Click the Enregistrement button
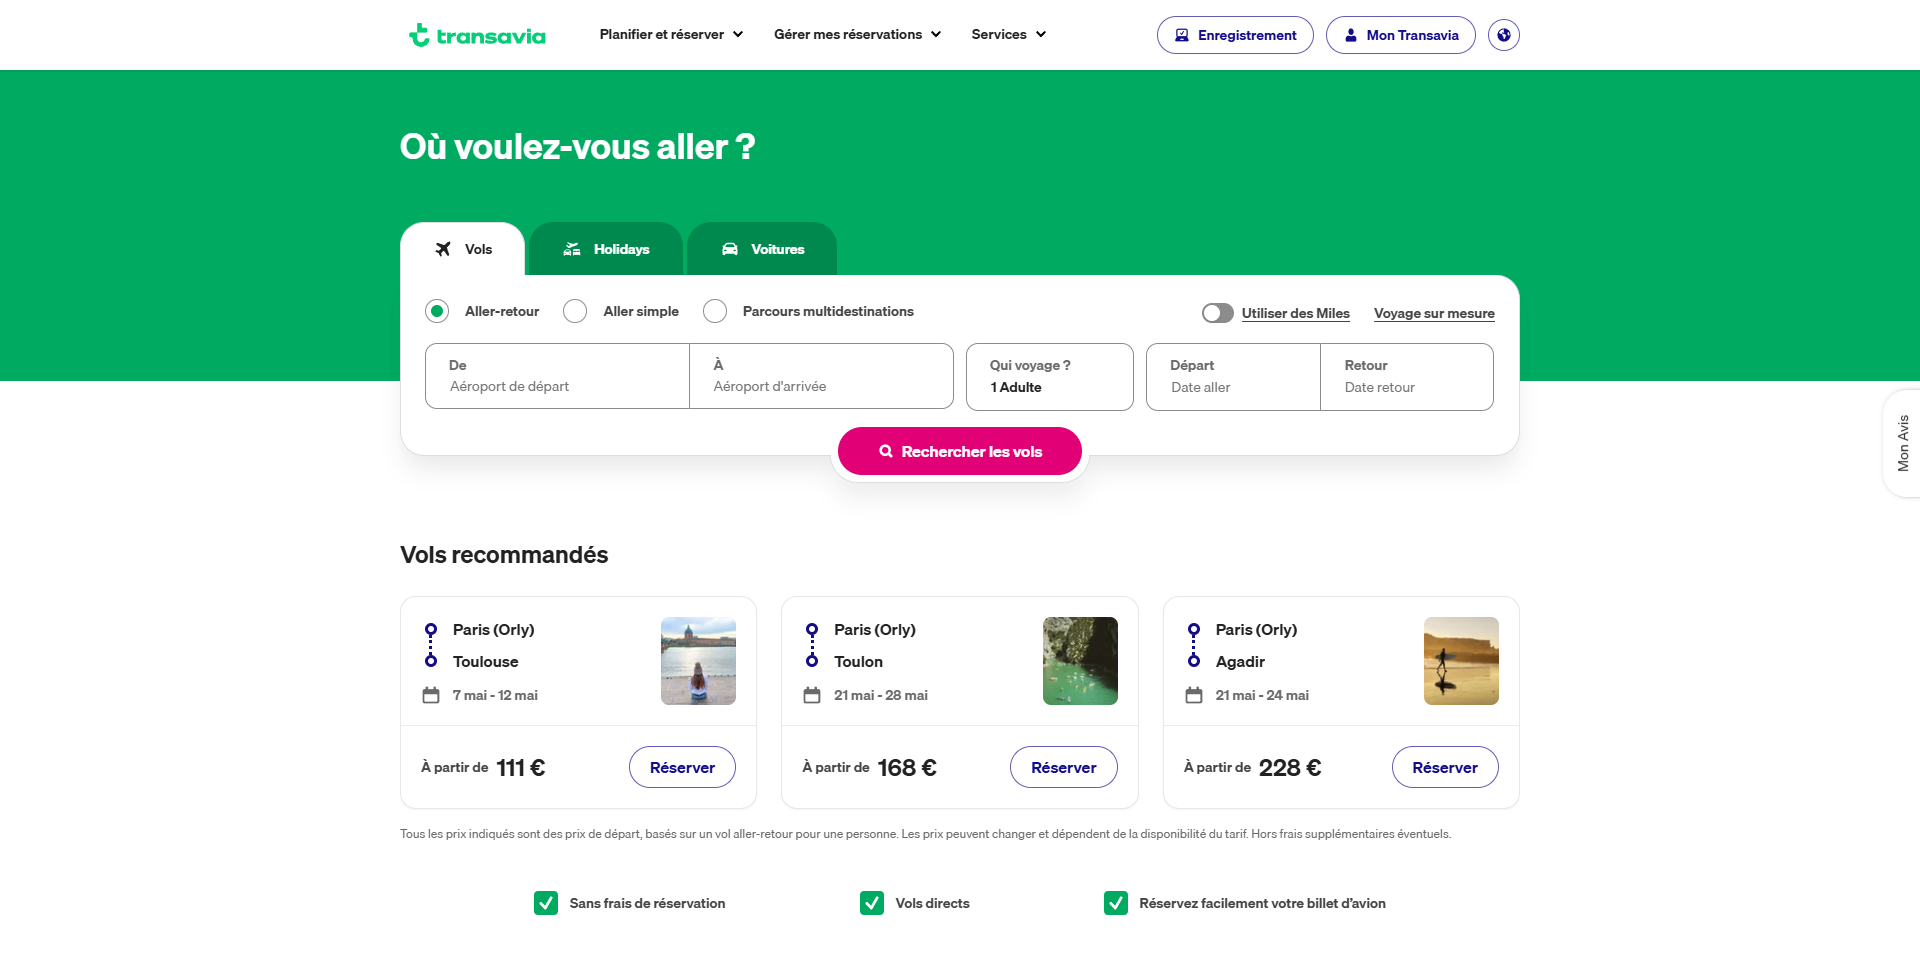This screenshot has width=1920, height=953. (x=1235, y=35)
